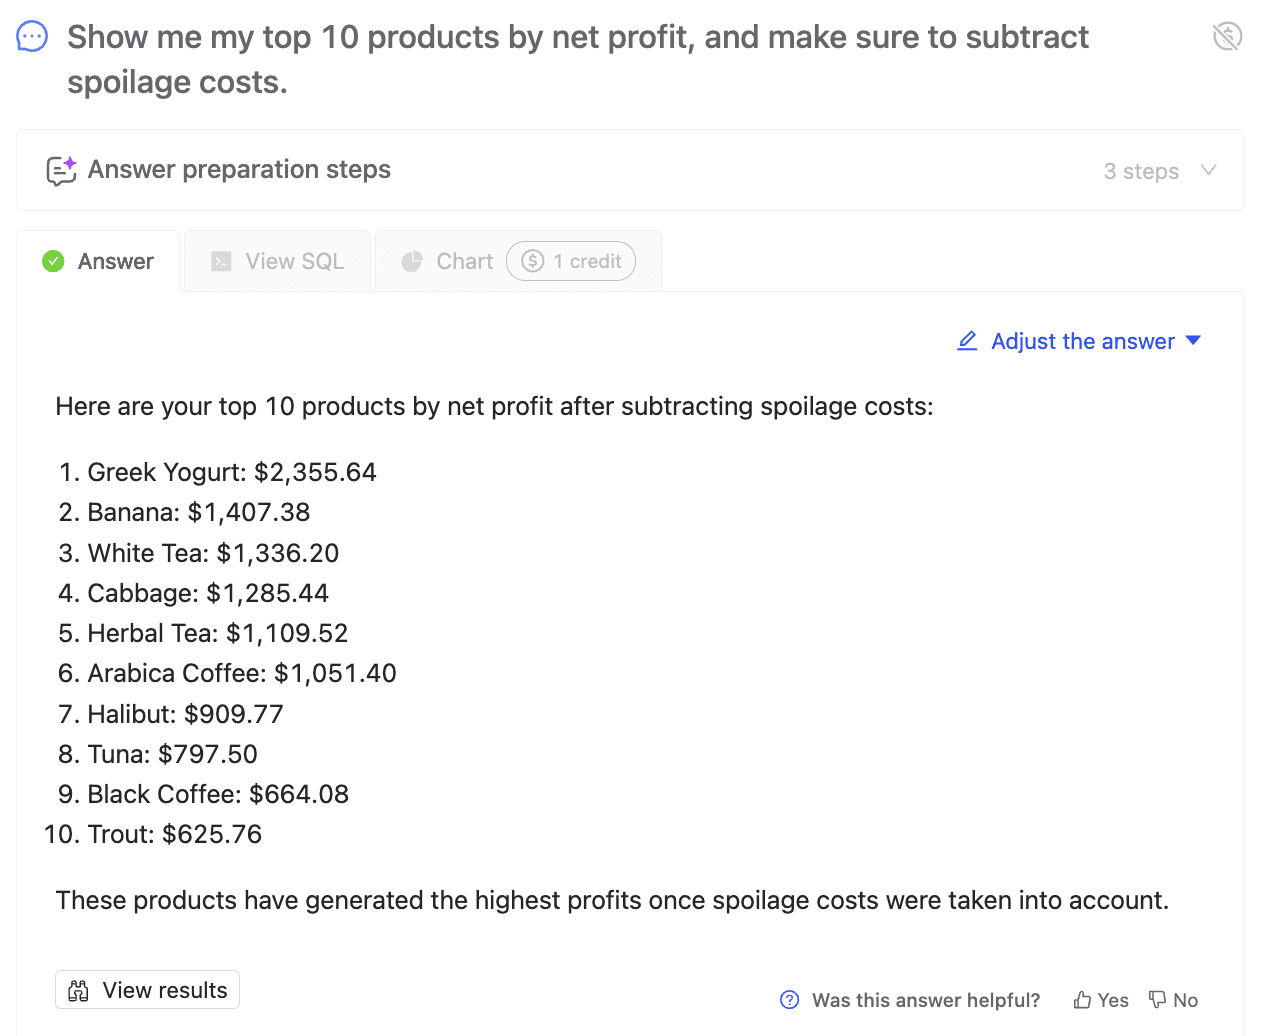The width and height of the screenshot is (1272, 1036).
Task: Click the pencil edit icon
Action: click(x=967, y=342)
